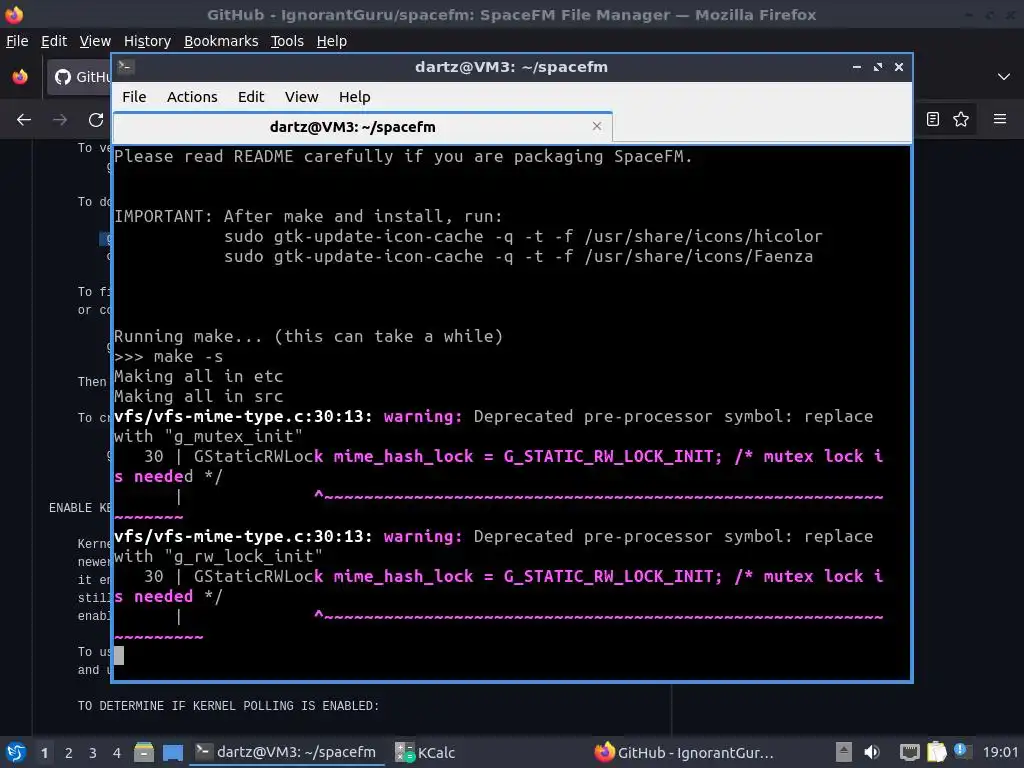Open the volume control in system tray
Image resolution: width=1024 pixels, height=768 pixels.
tap(872, 752)
